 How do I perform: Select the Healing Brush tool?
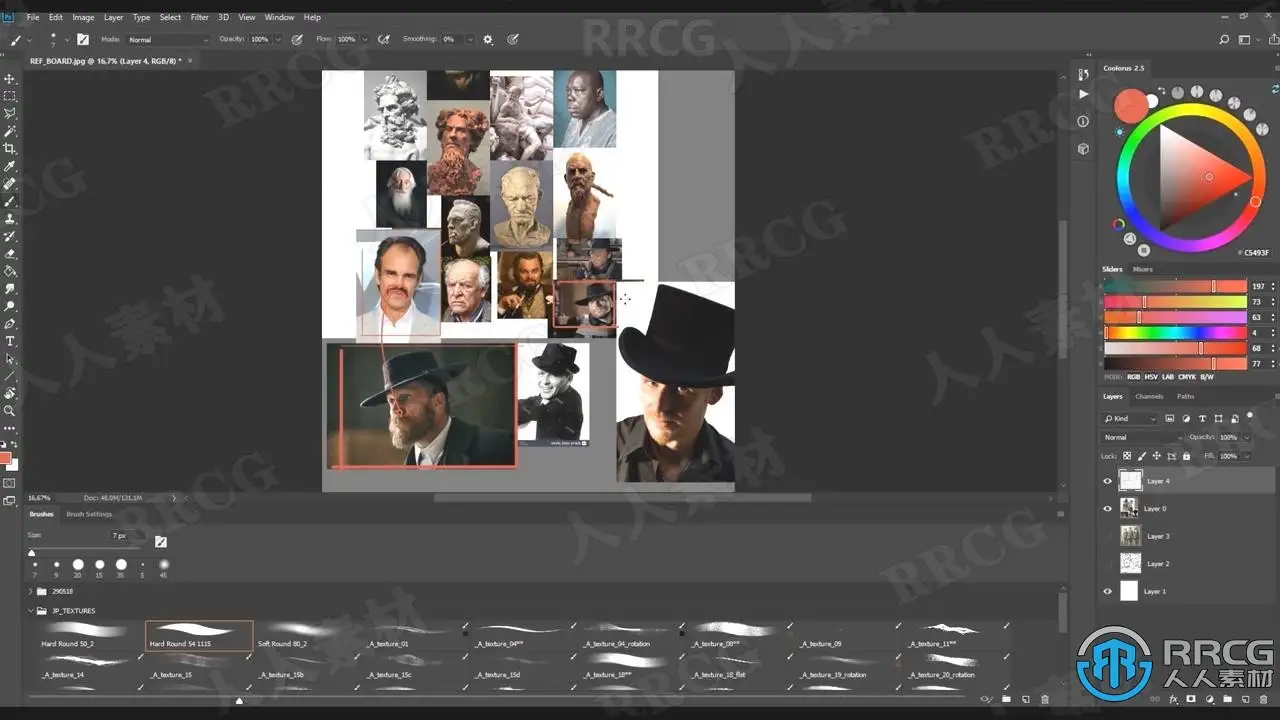pos(10,184)
